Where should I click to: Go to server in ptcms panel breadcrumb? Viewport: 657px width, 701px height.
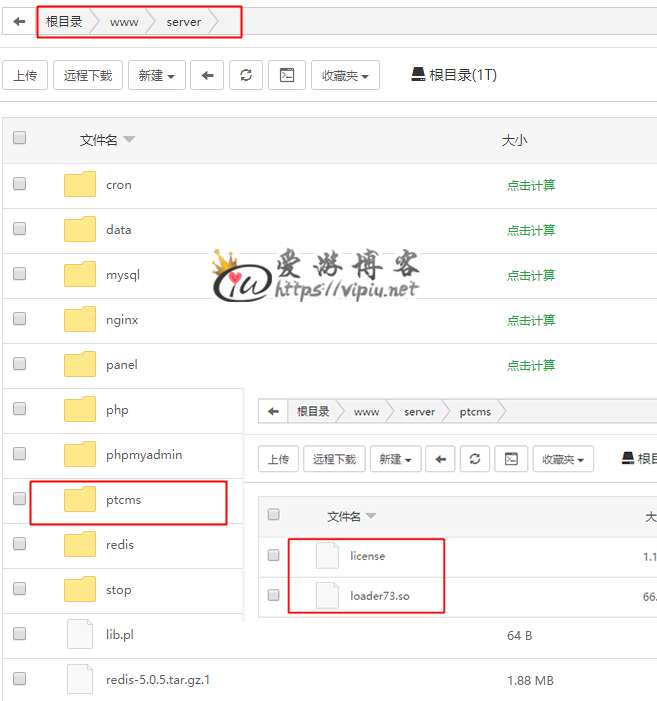point(419,412)
